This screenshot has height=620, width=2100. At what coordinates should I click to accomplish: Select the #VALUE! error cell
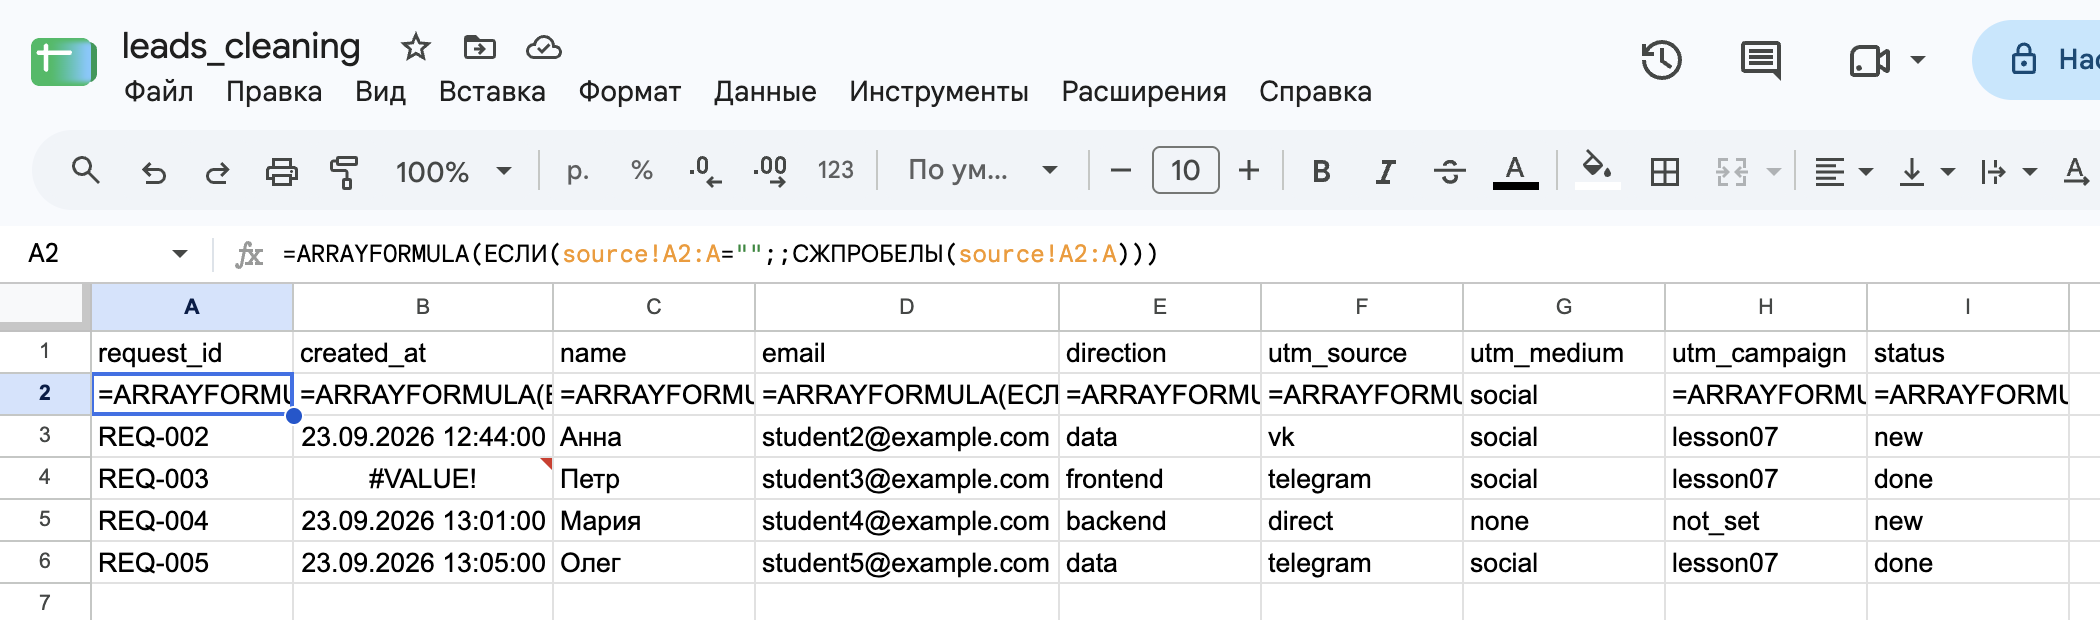click(423, 478)
